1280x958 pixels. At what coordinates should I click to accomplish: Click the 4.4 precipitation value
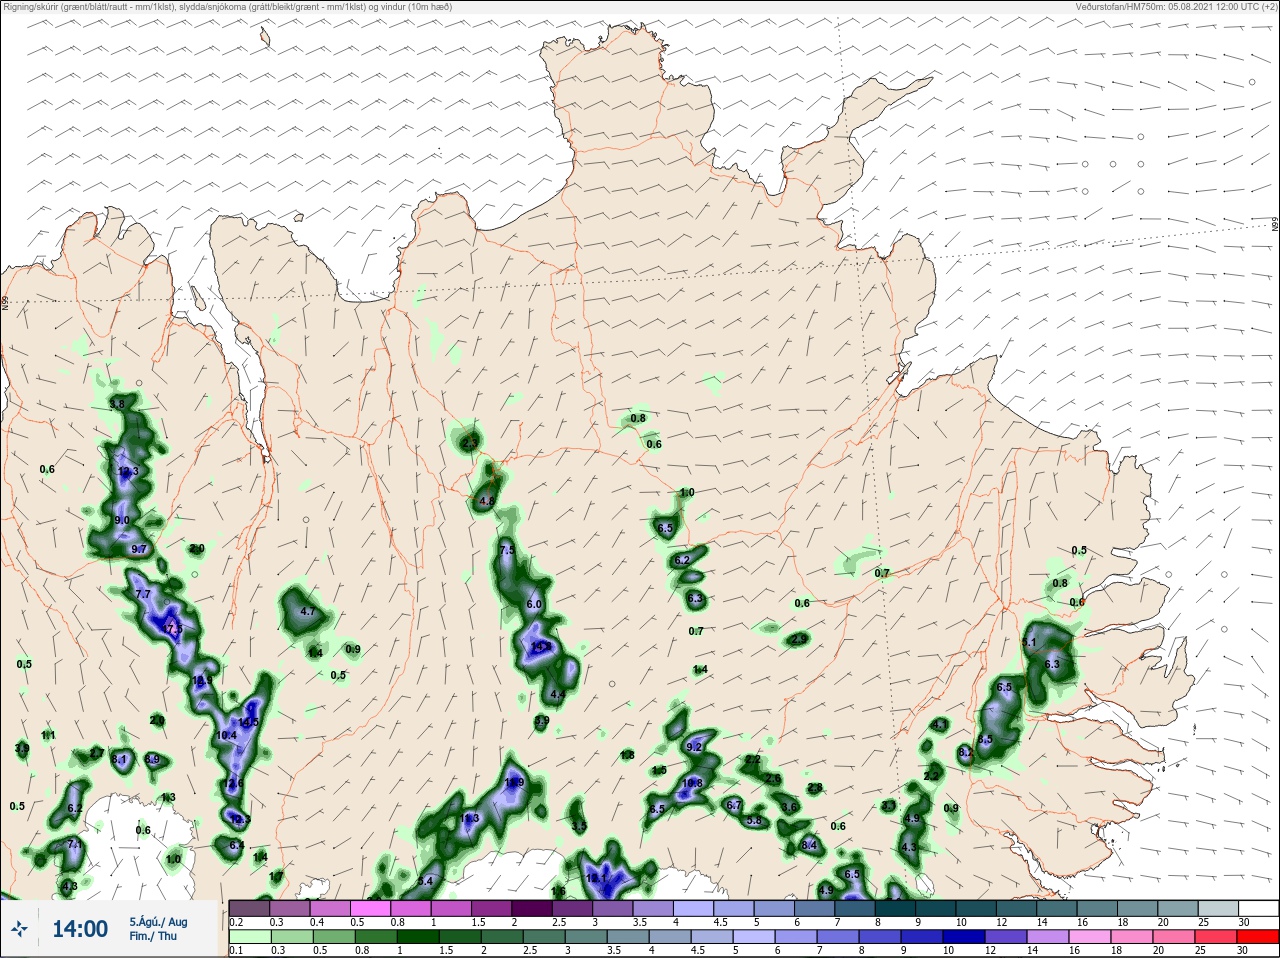pos(558,695)
